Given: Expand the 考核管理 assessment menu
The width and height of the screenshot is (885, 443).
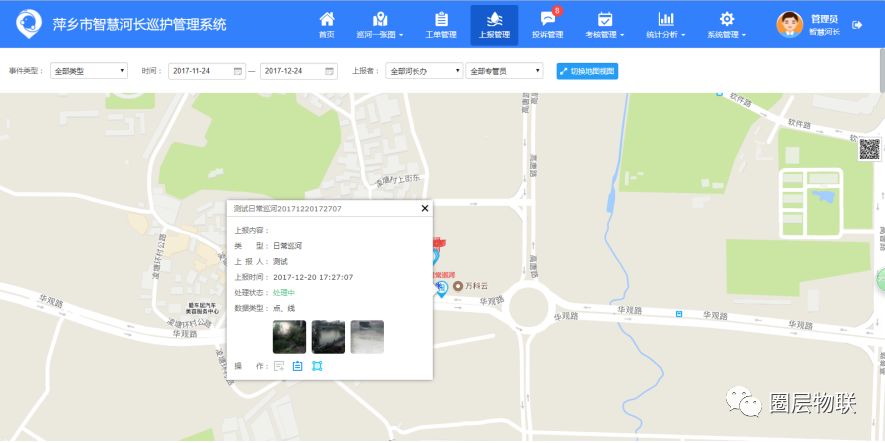Looking at the screenshot, I should point(604,25).
